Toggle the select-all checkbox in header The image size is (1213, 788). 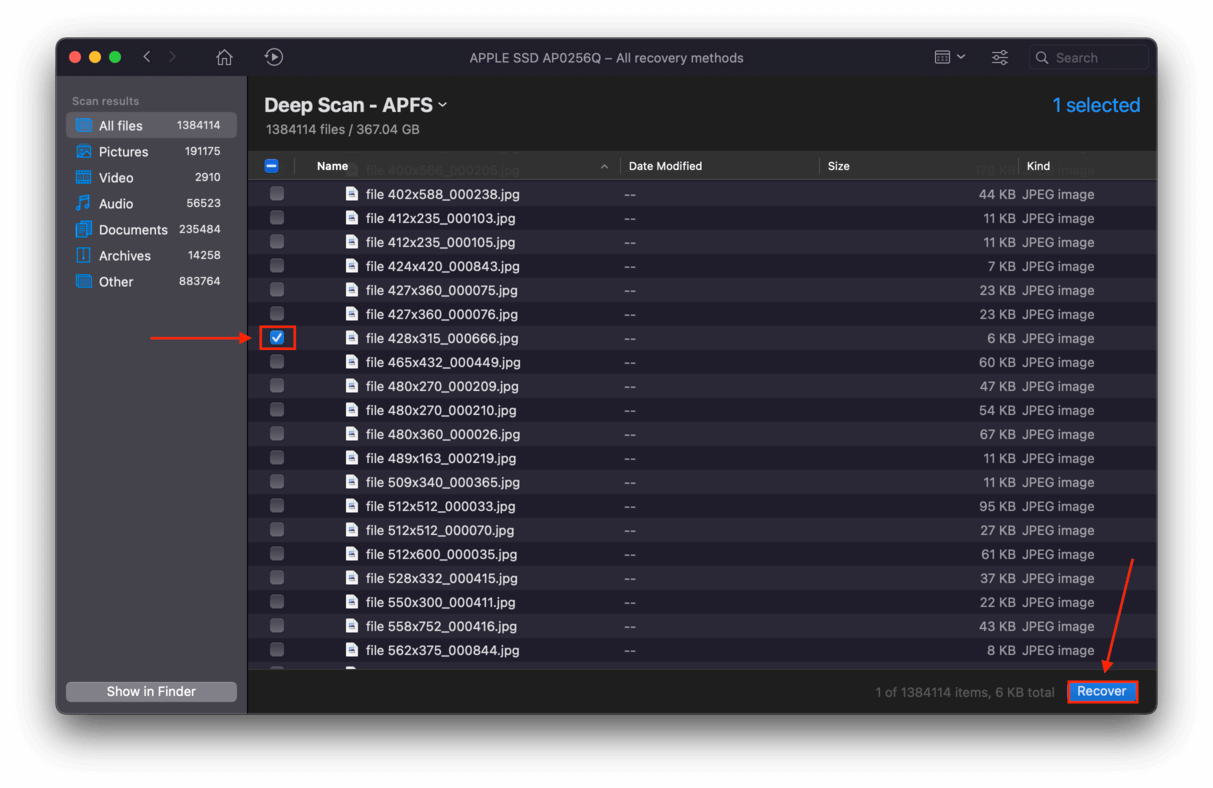(x=272, y=166)
